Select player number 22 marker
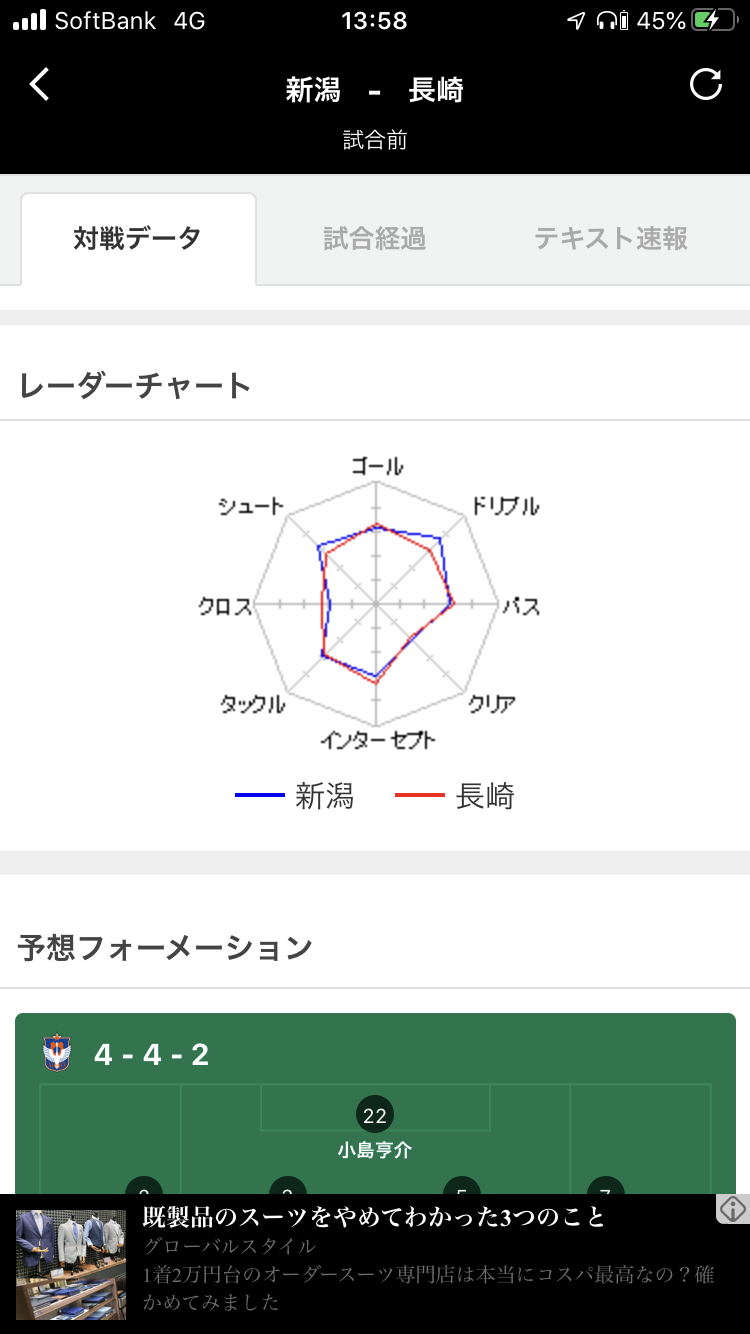Screen dimensions: 750x1334 (375, 1115)
